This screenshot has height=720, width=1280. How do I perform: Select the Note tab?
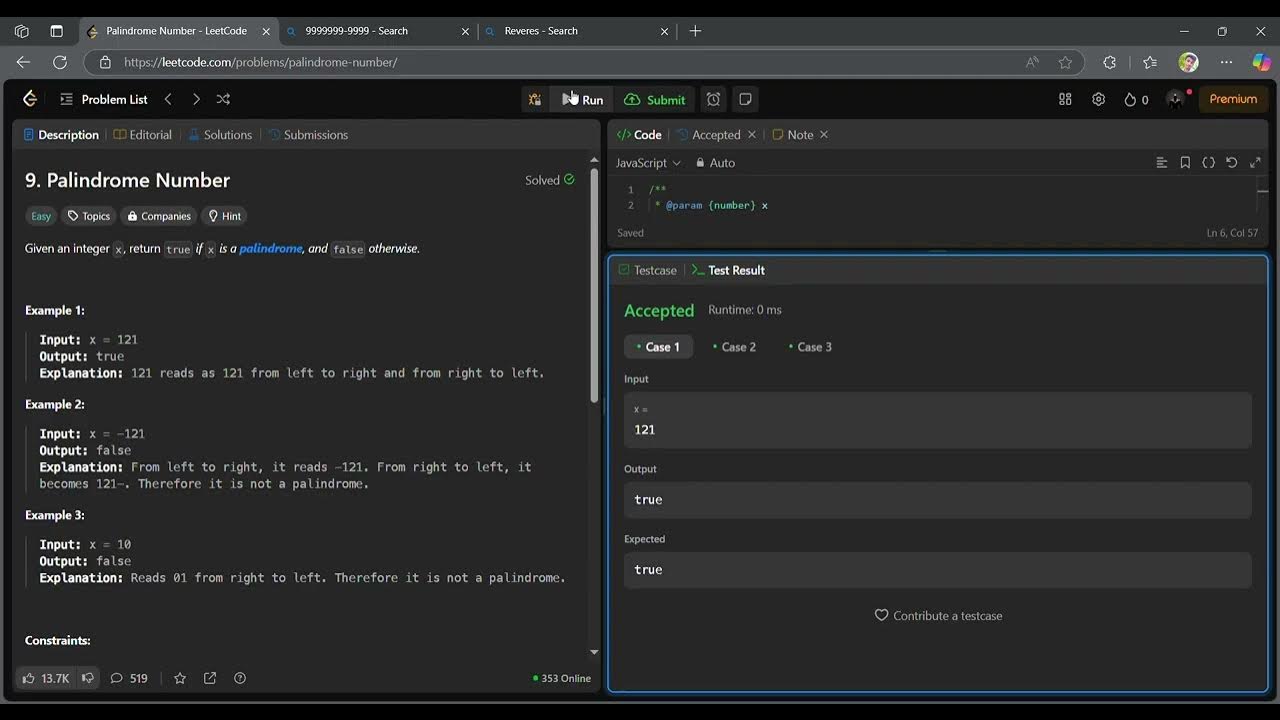[793, 134]
